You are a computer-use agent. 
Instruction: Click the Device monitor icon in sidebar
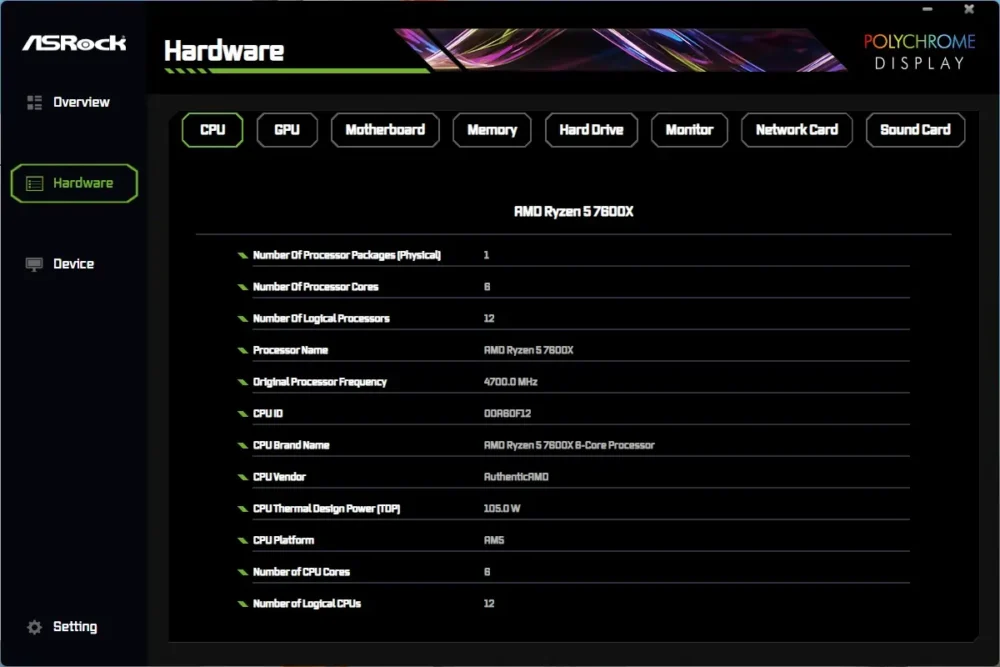[34, 264]
